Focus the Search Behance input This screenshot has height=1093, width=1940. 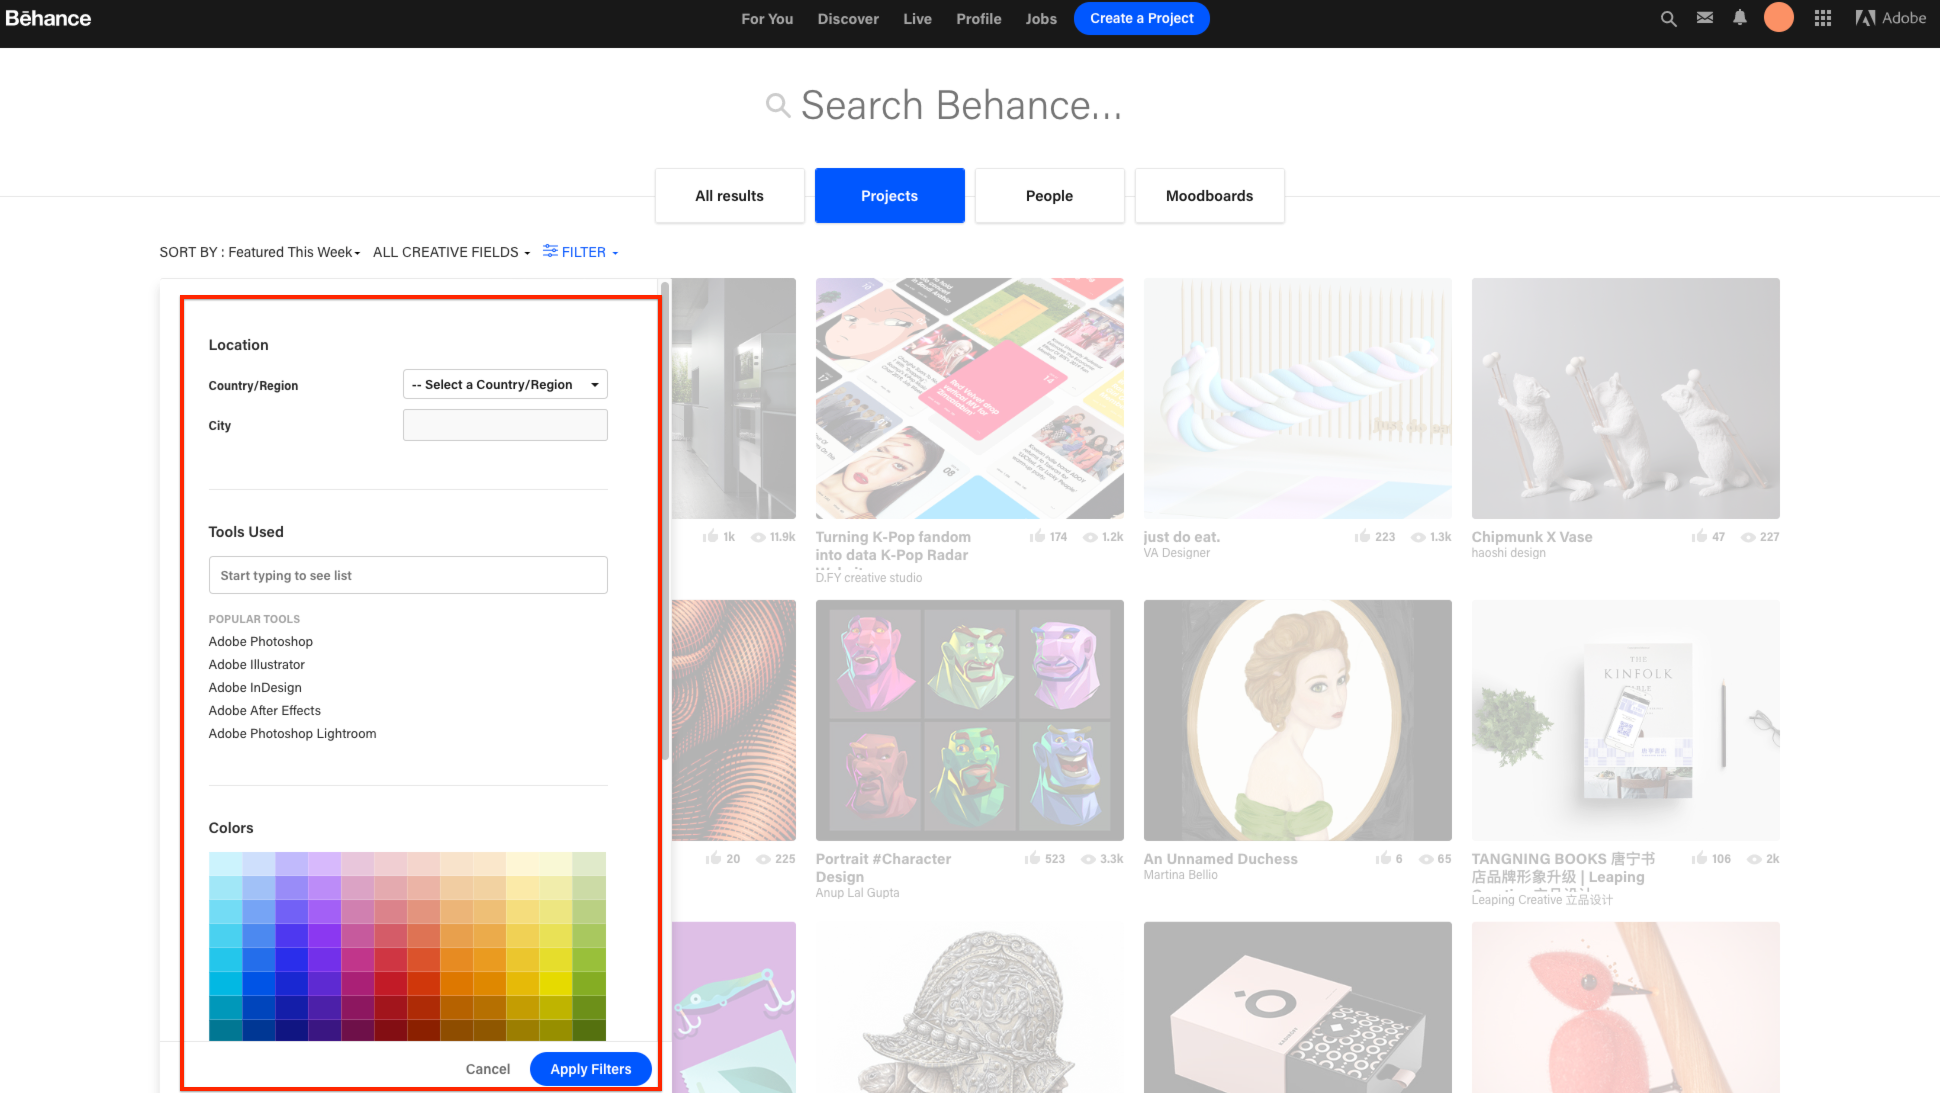(x=962, y=105)
